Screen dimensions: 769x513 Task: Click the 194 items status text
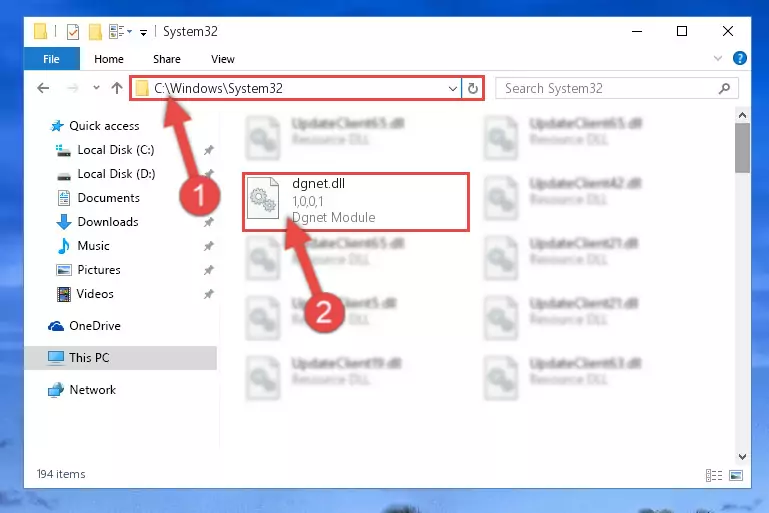tap(61, 474)
